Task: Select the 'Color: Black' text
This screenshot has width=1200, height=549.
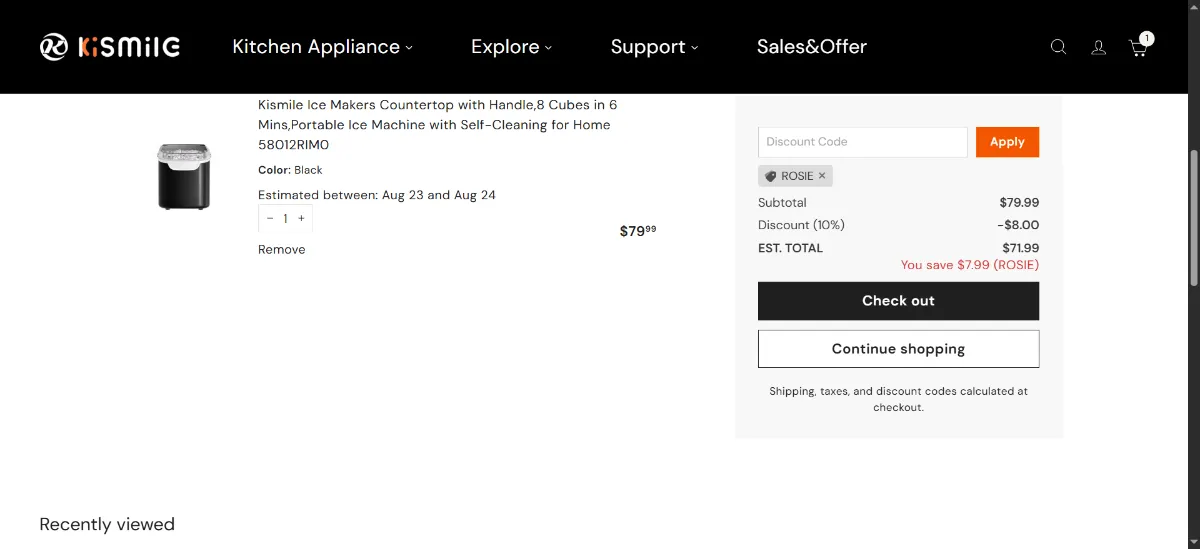Action: (290, 170)
